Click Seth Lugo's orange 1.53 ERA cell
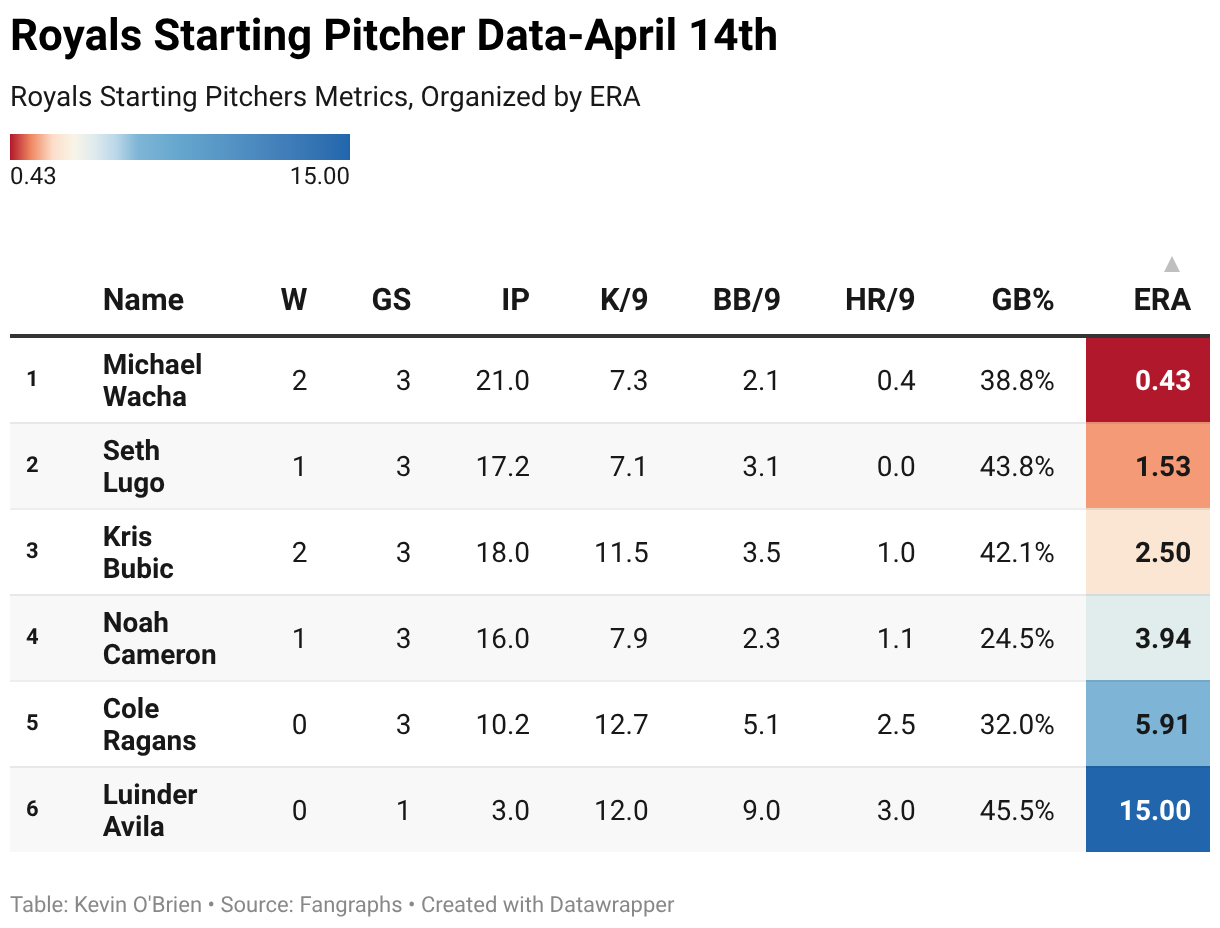Image resolution: width=1220 pixels, height=928 pixels. (1148, 466)
